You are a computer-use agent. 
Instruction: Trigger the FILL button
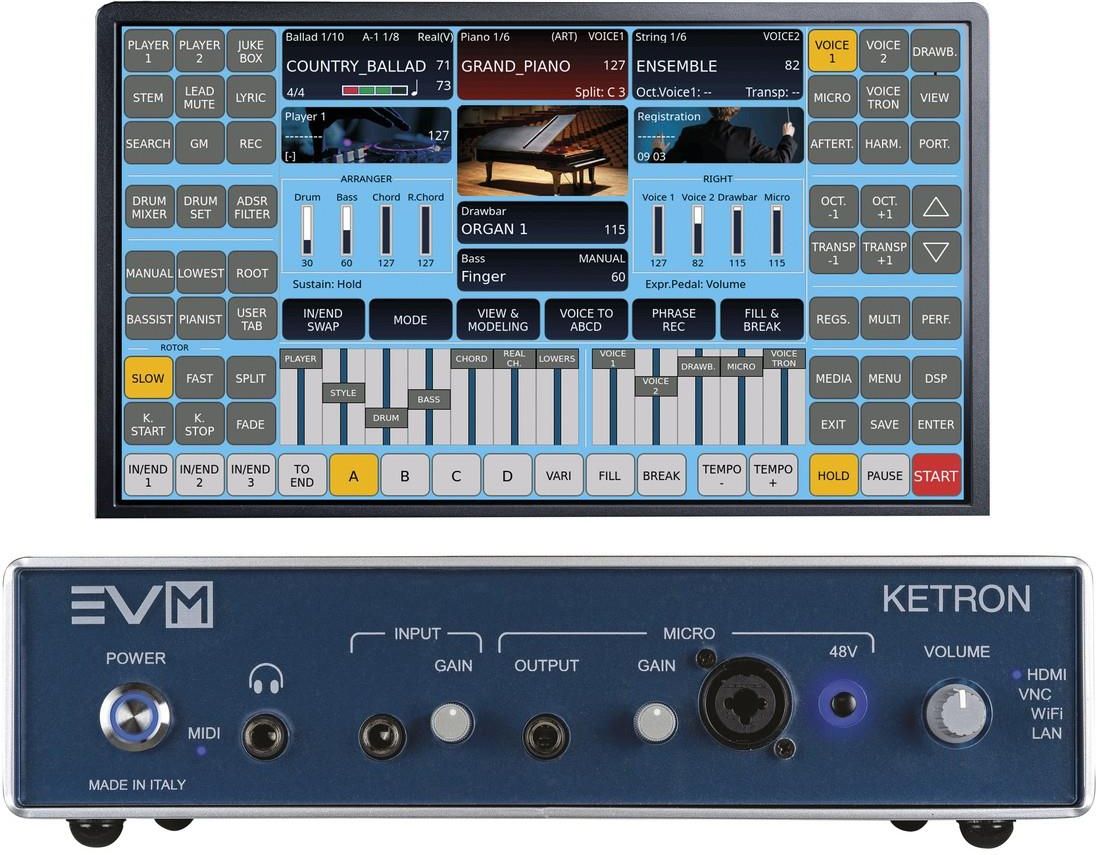click(x=610, y=475)
